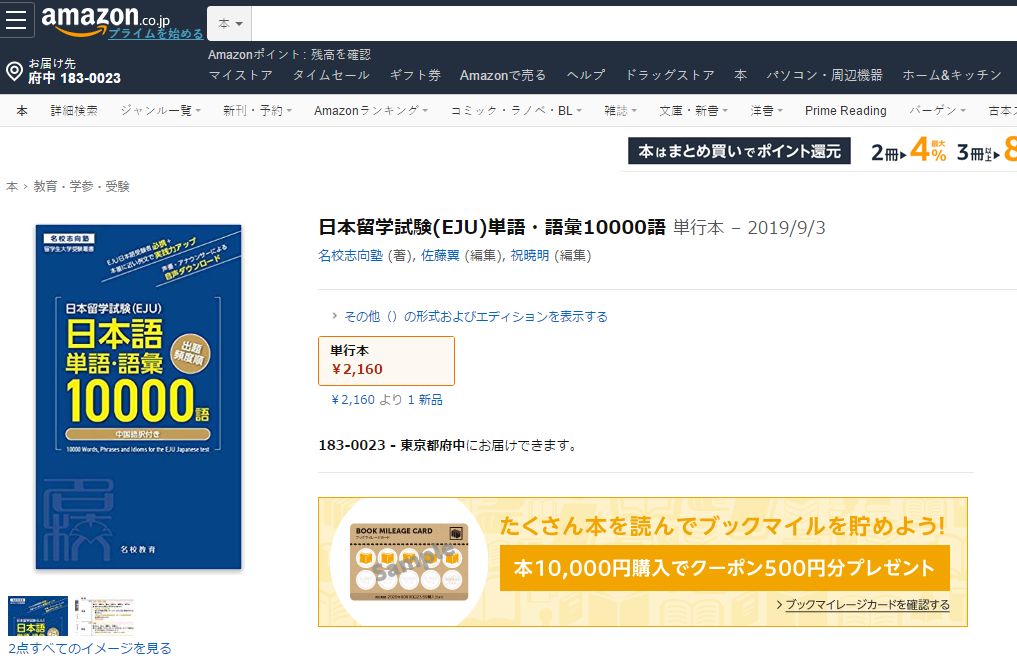Screen dimensions: 1017x660
Task: Open the 新刊・予約 menu
Action: tap(257, 111)
